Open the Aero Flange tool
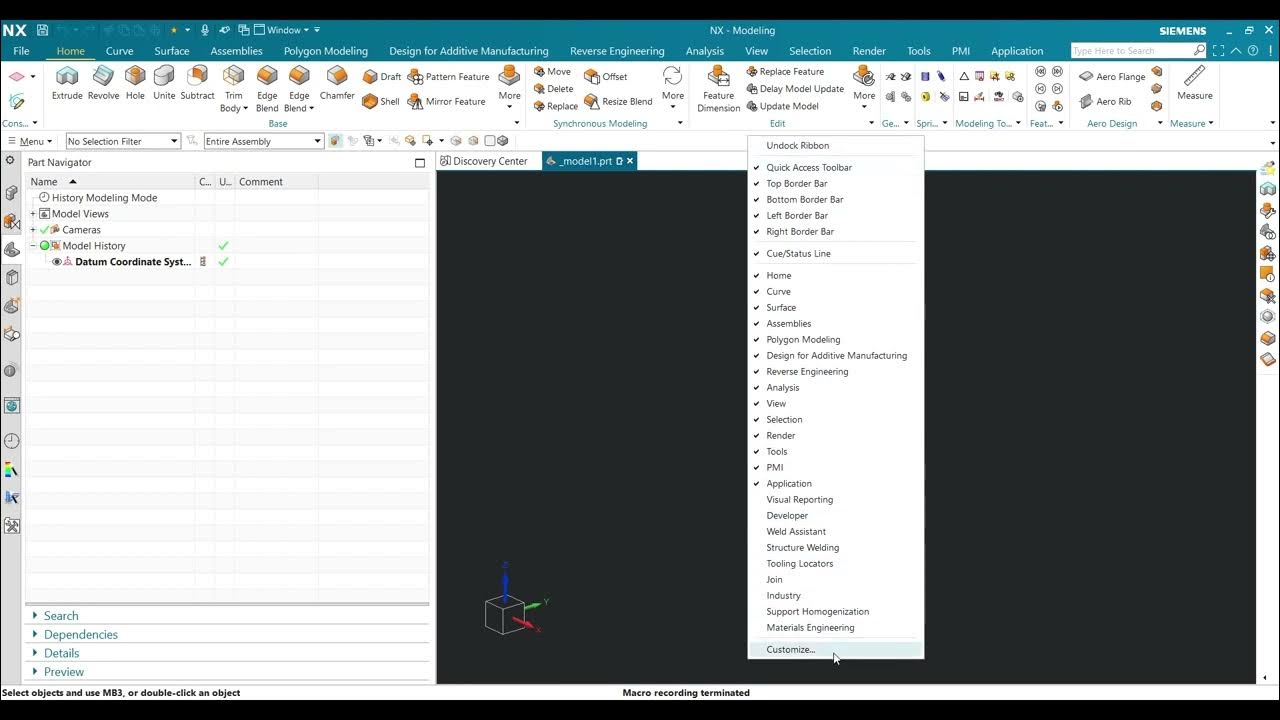This screenshot has width=1280, height=720. 1112,77
